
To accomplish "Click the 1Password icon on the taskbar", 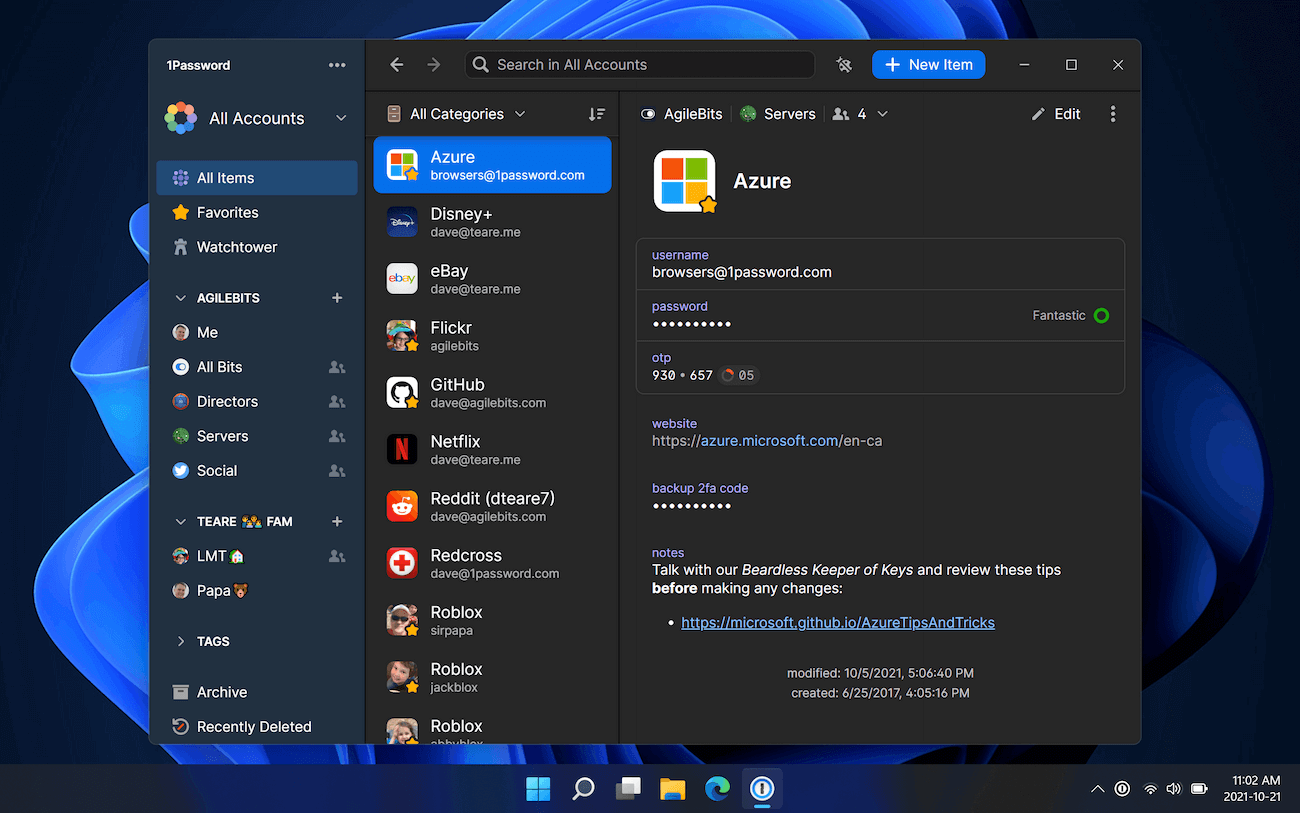I will (x=762, y=789).
